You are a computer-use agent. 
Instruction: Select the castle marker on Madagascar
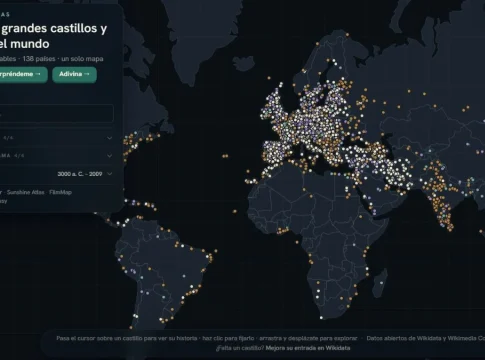[x=382, y=283]
